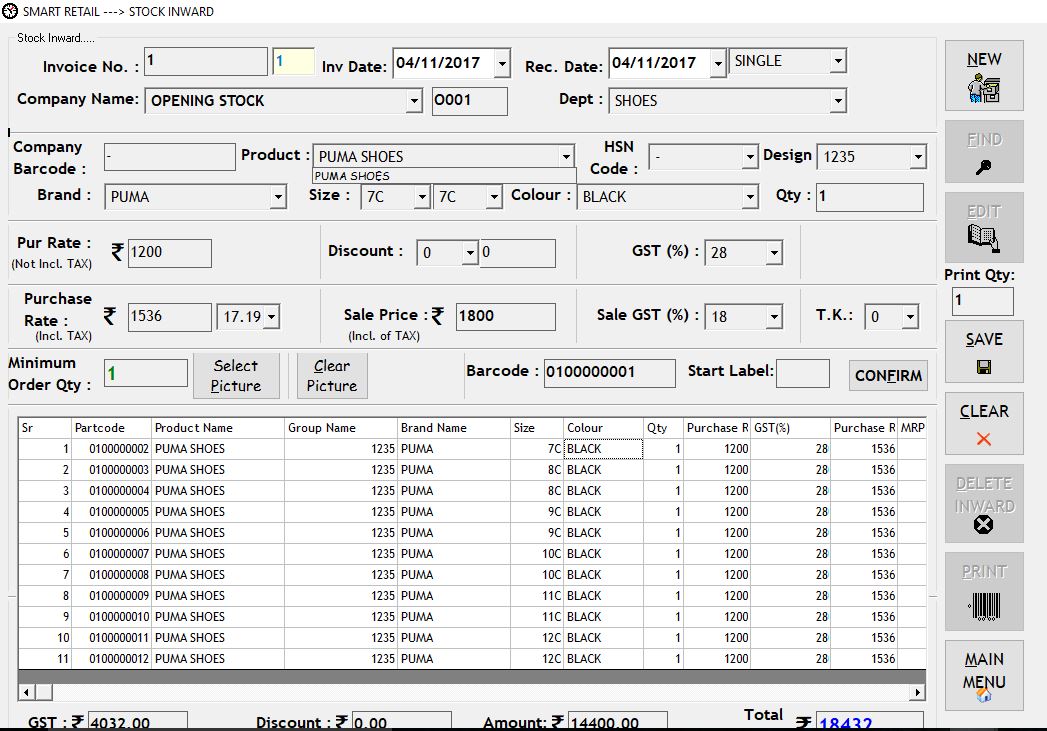The width and height of the screenshot is (1047, 731).
Task: Click the NEW stock entry icon button
Action: click(984, 75)
